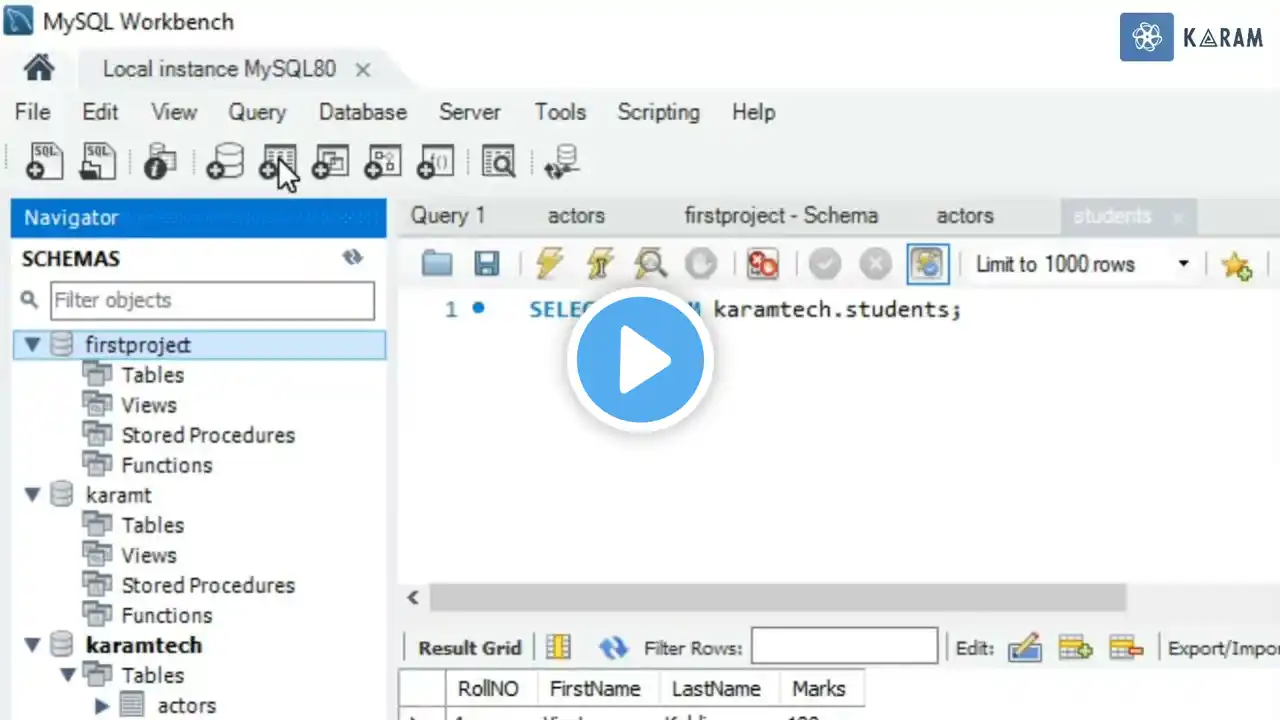The image size is (1280, 720).
Task: Open the Query menu
Action: 257,112
